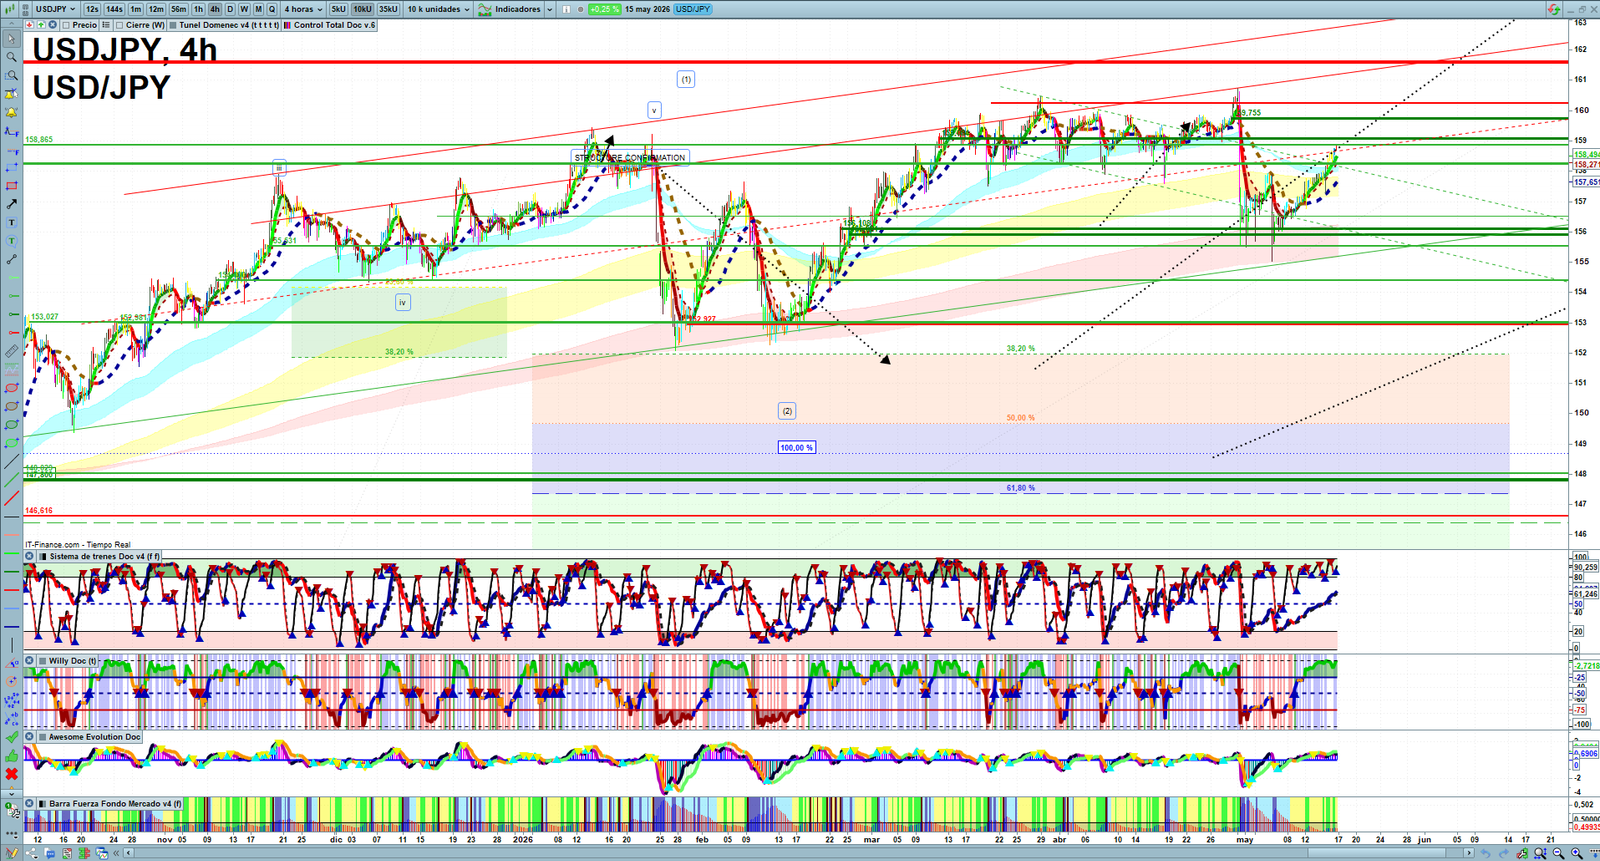Select the D daily timeframe
The image size is (1600, 861).
230,9
